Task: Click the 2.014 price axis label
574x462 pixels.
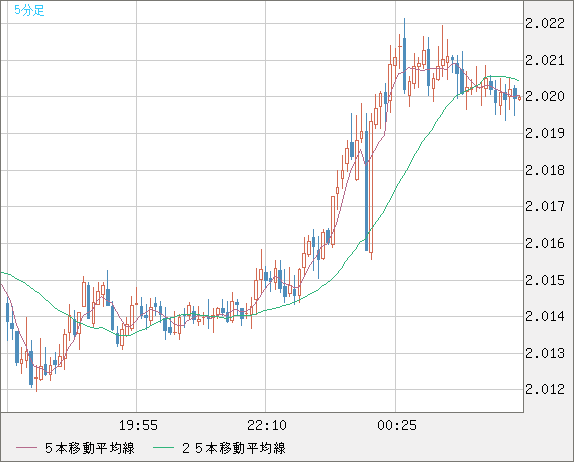Action: [x=545, y=316]
